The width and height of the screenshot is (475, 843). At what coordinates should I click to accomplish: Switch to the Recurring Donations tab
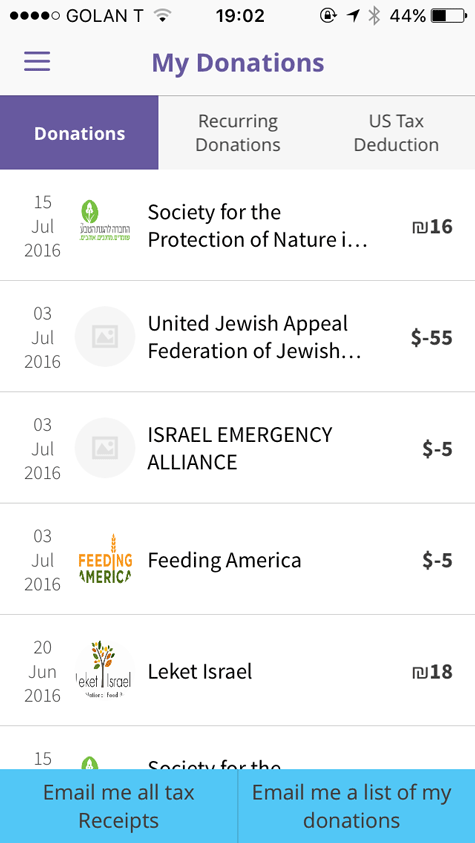[238, 133]
